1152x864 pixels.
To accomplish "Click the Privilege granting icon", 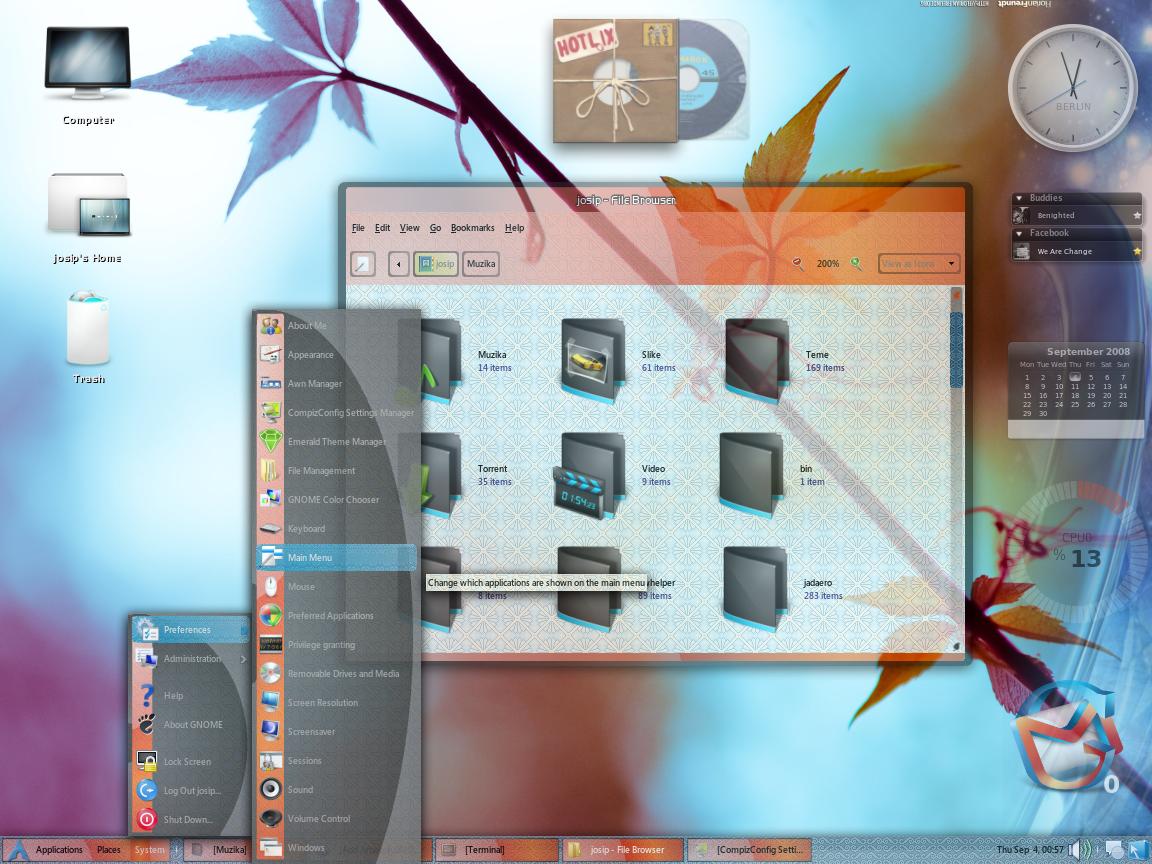I will (270, 644).
